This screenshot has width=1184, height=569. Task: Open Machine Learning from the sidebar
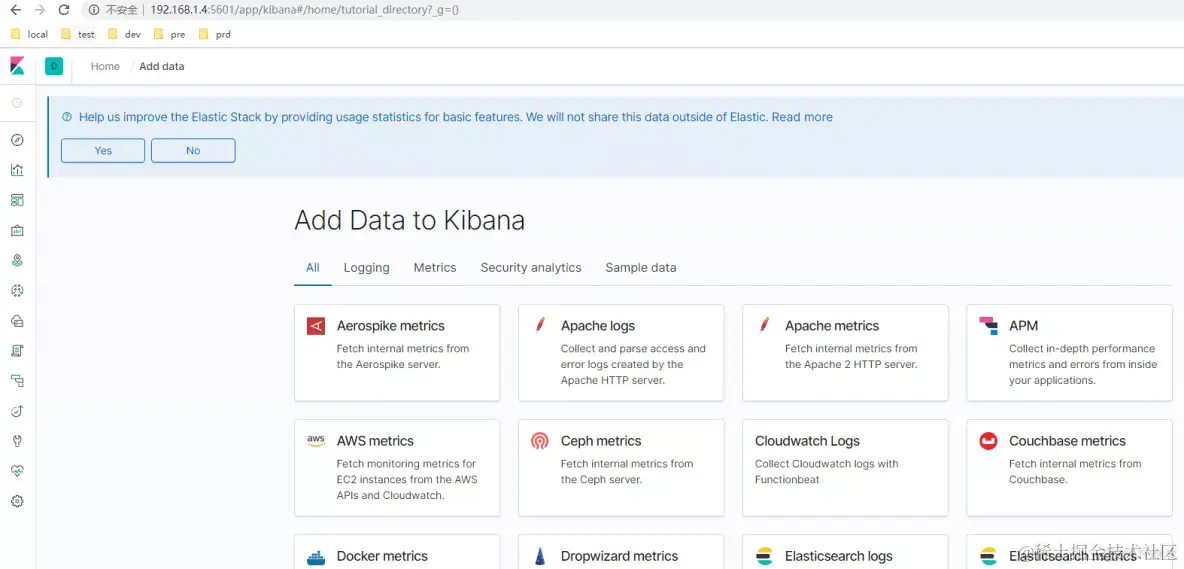tap(17, 291)
